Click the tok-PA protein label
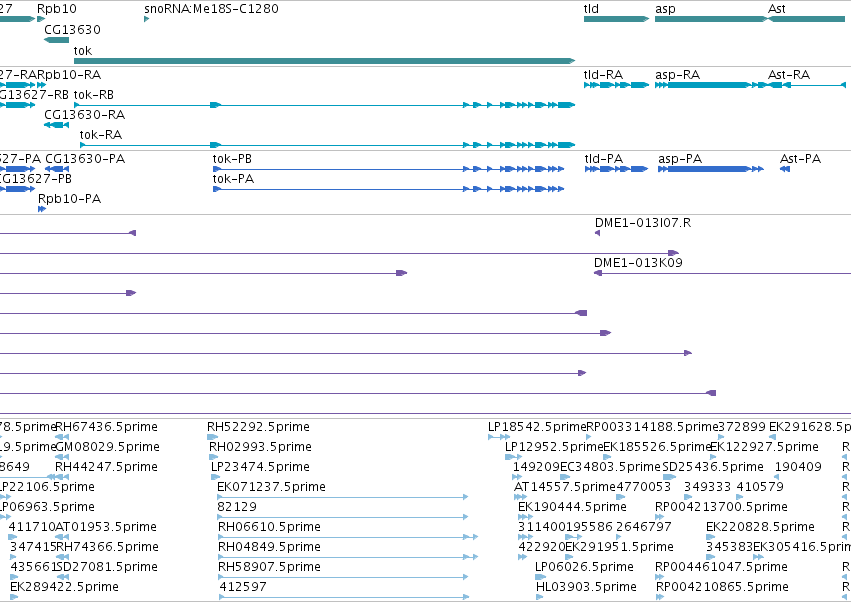The image size is (851, 602). click(x=233, y=179)
